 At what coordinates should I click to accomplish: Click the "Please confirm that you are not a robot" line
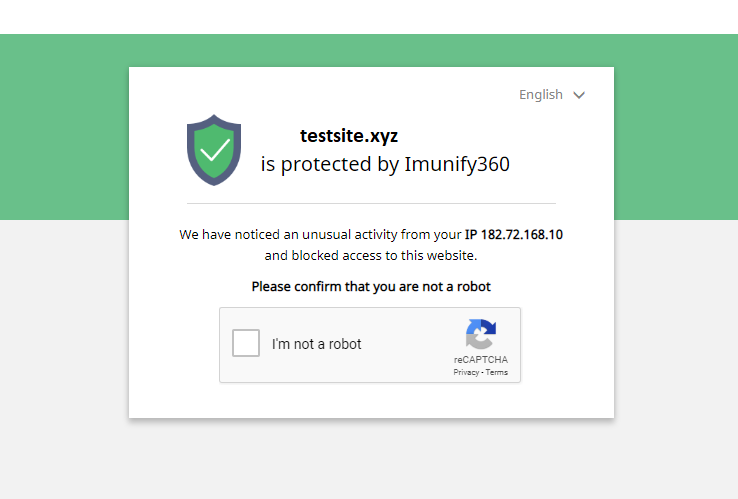(371, 287)
